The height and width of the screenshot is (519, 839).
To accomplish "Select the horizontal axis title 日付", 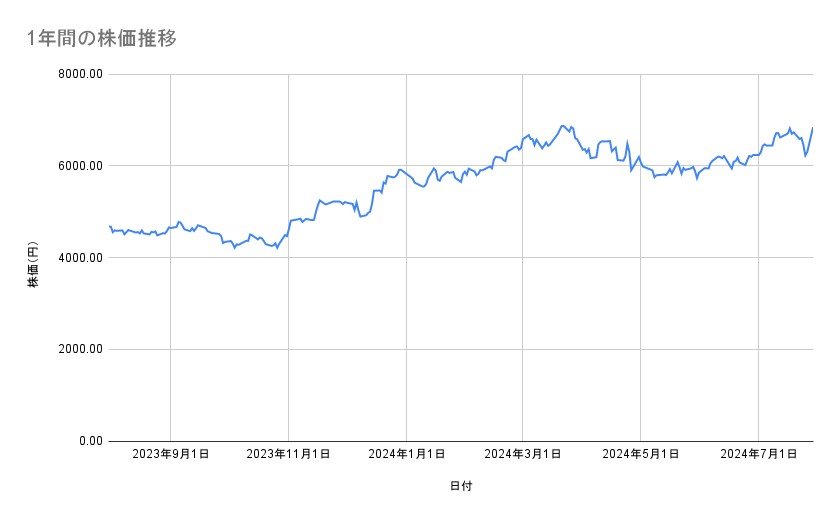I will [x=460, y=487].
